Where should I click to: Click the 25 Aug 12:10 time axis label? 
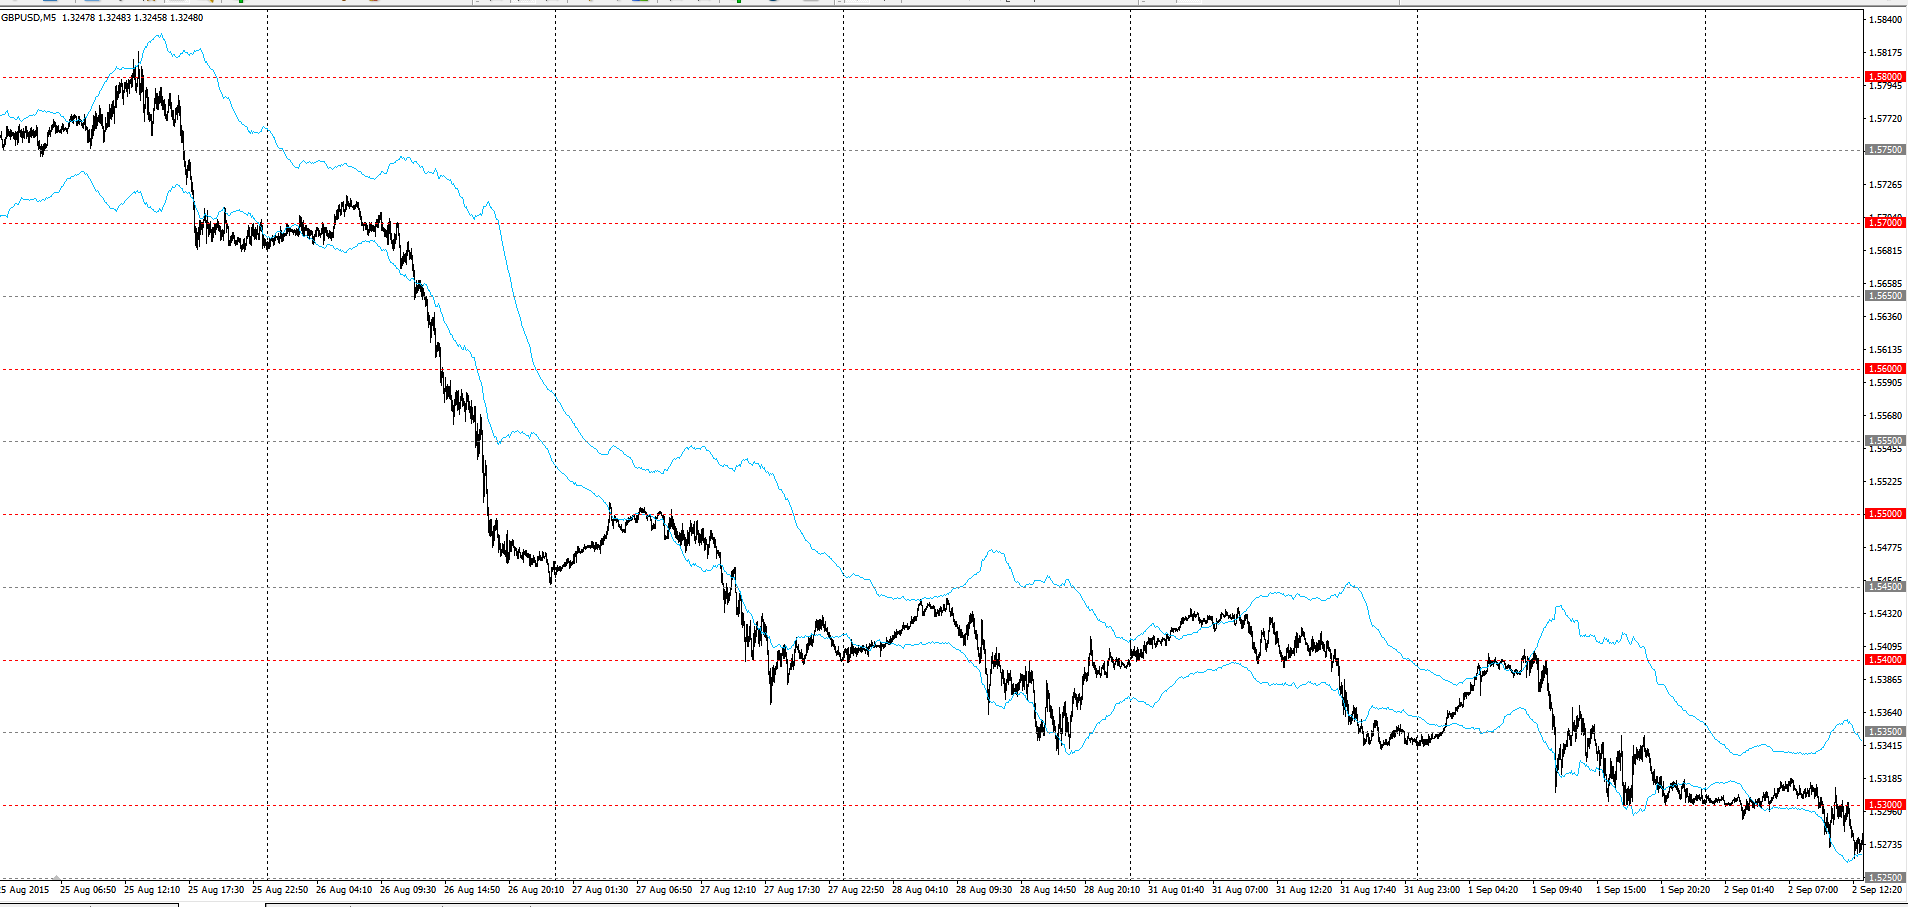click(152, 890)
